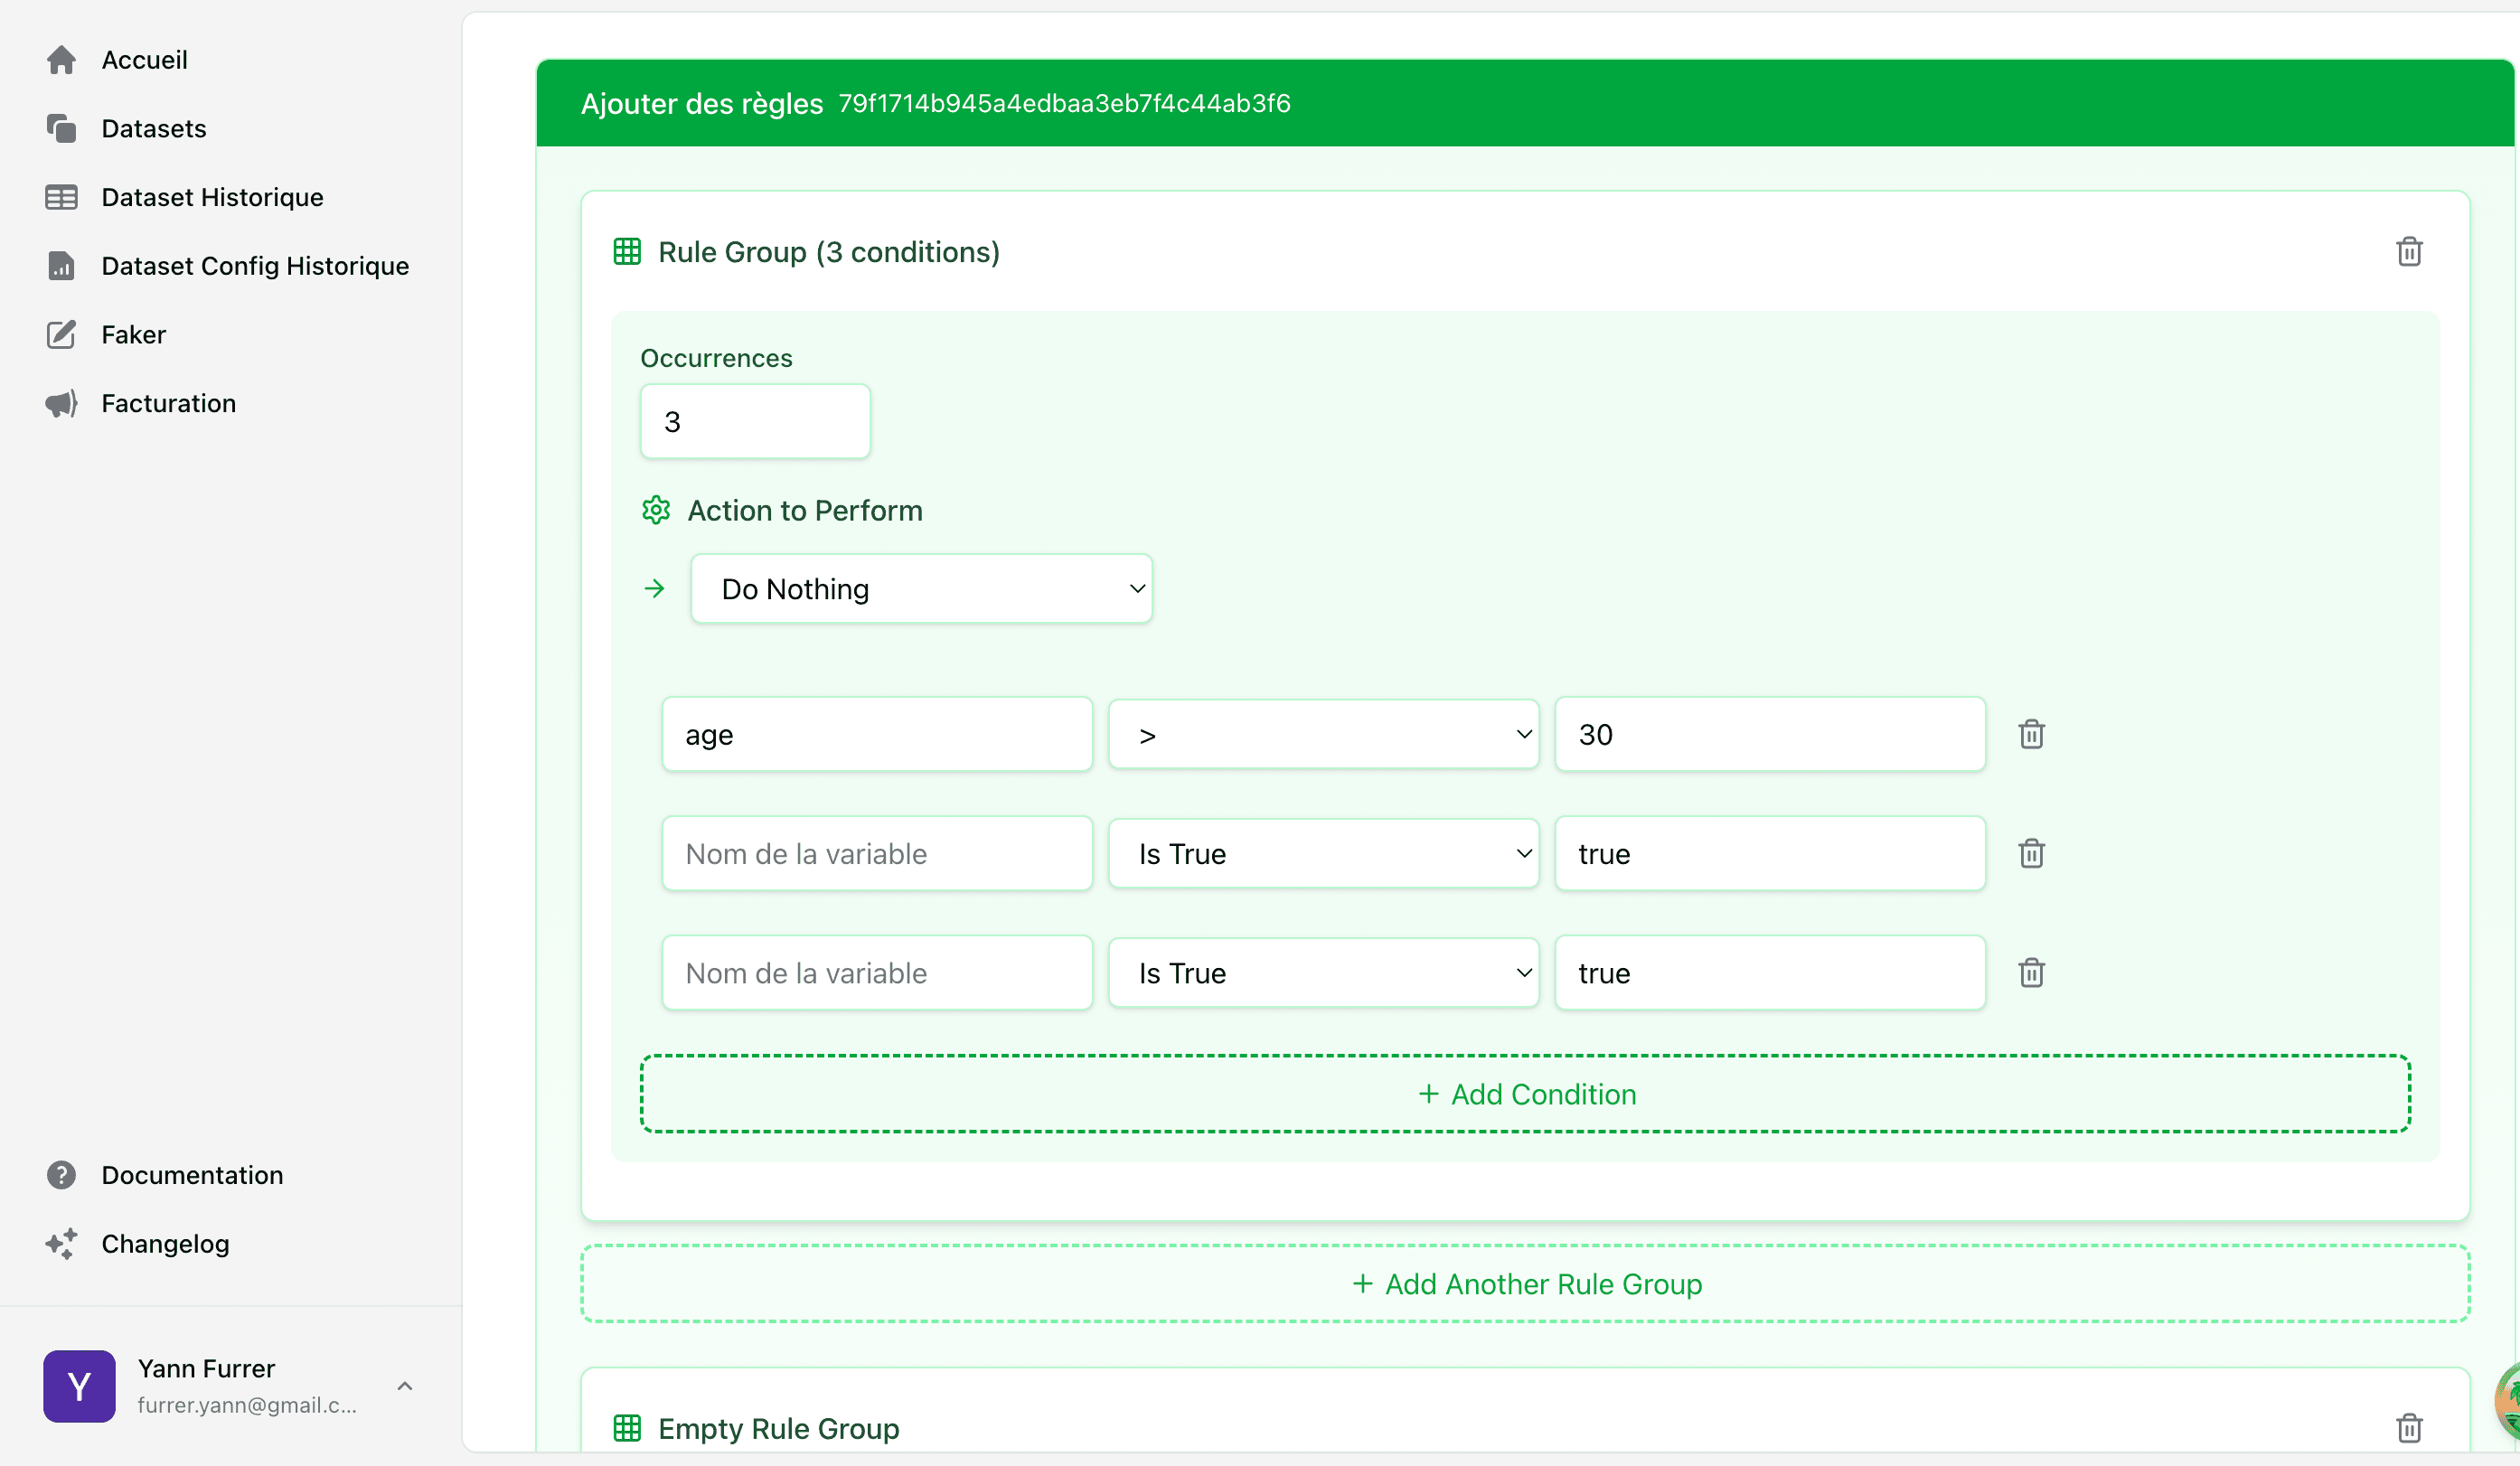Click the Accueil home icon
Image resolution: width=2520 pixels, height=1466 pixels.
[61, 60]
